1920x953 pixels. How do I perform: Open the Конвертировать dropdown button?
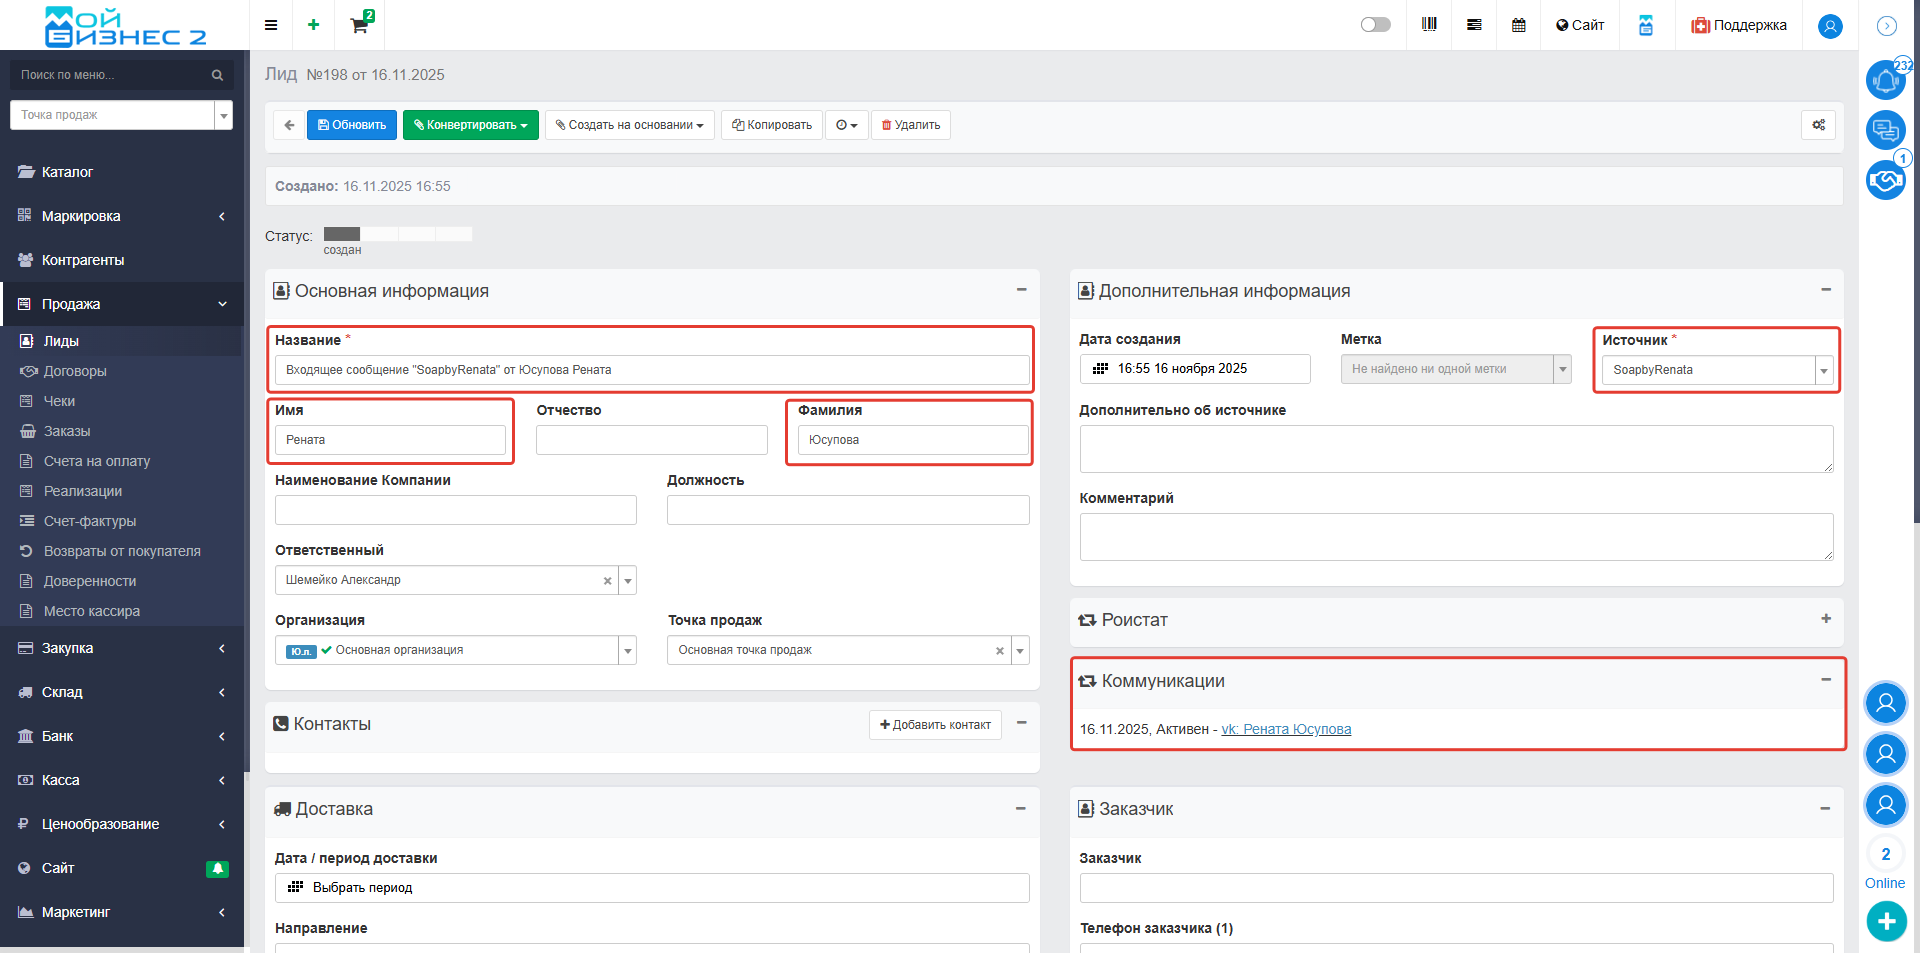(x=470, y=125)
